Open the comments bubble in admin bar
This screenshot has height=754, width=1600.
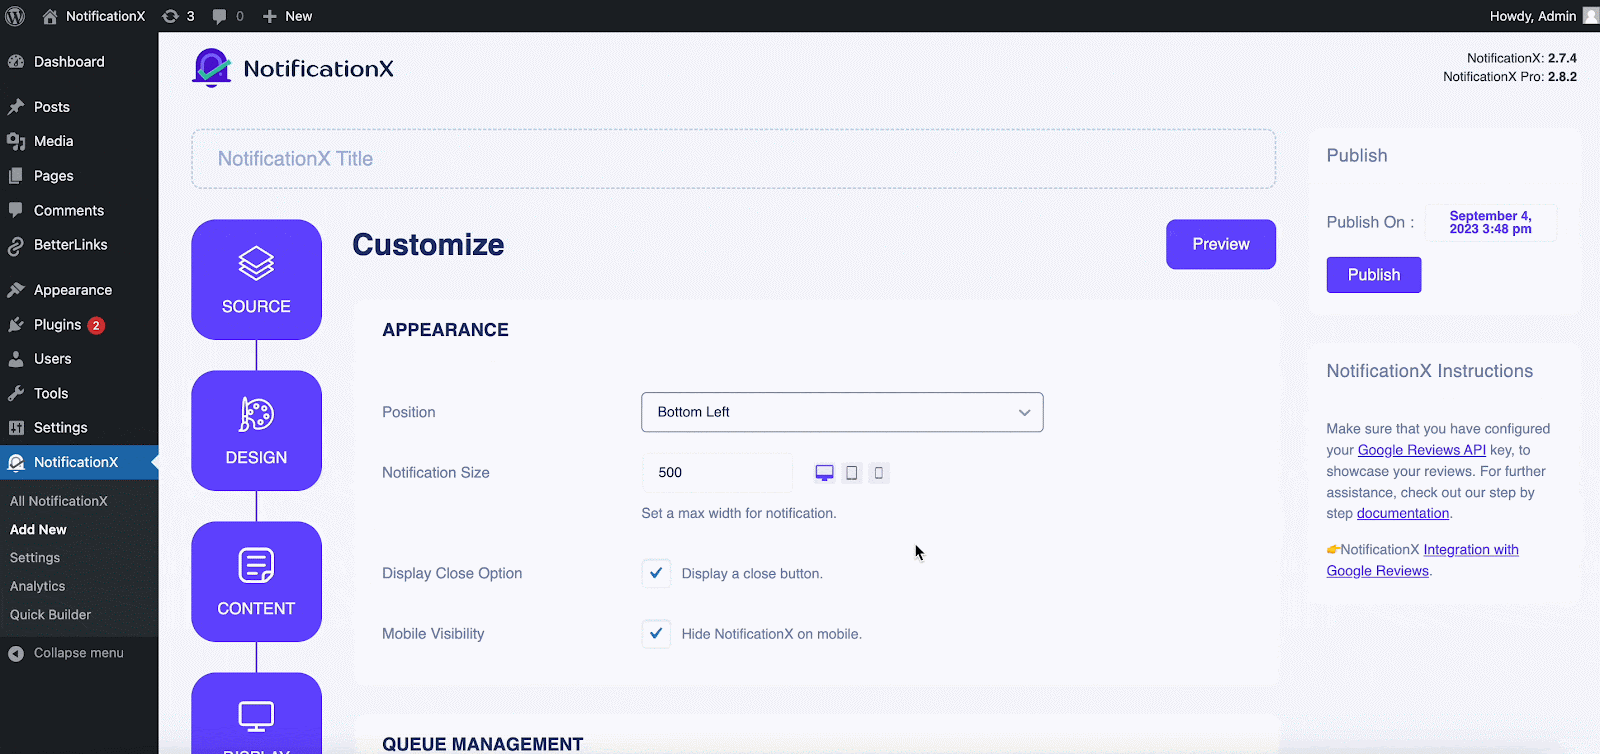click(x=228, y=16)
